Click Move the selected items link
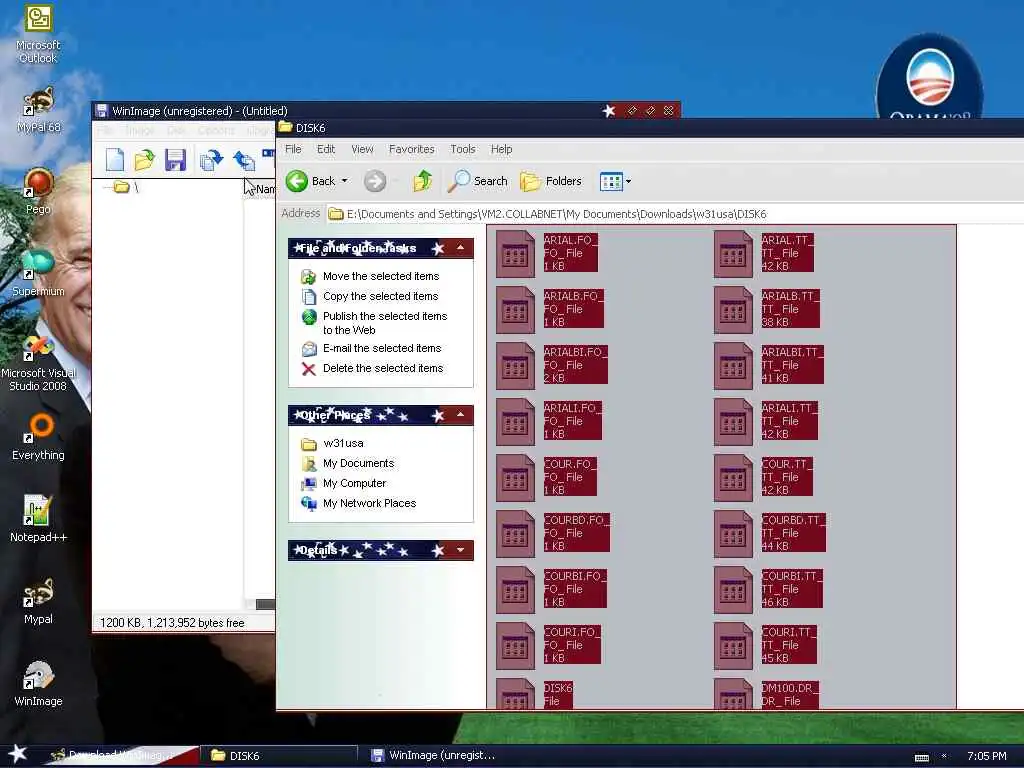This screenshot has height=768, width=1024. point(381,276)
